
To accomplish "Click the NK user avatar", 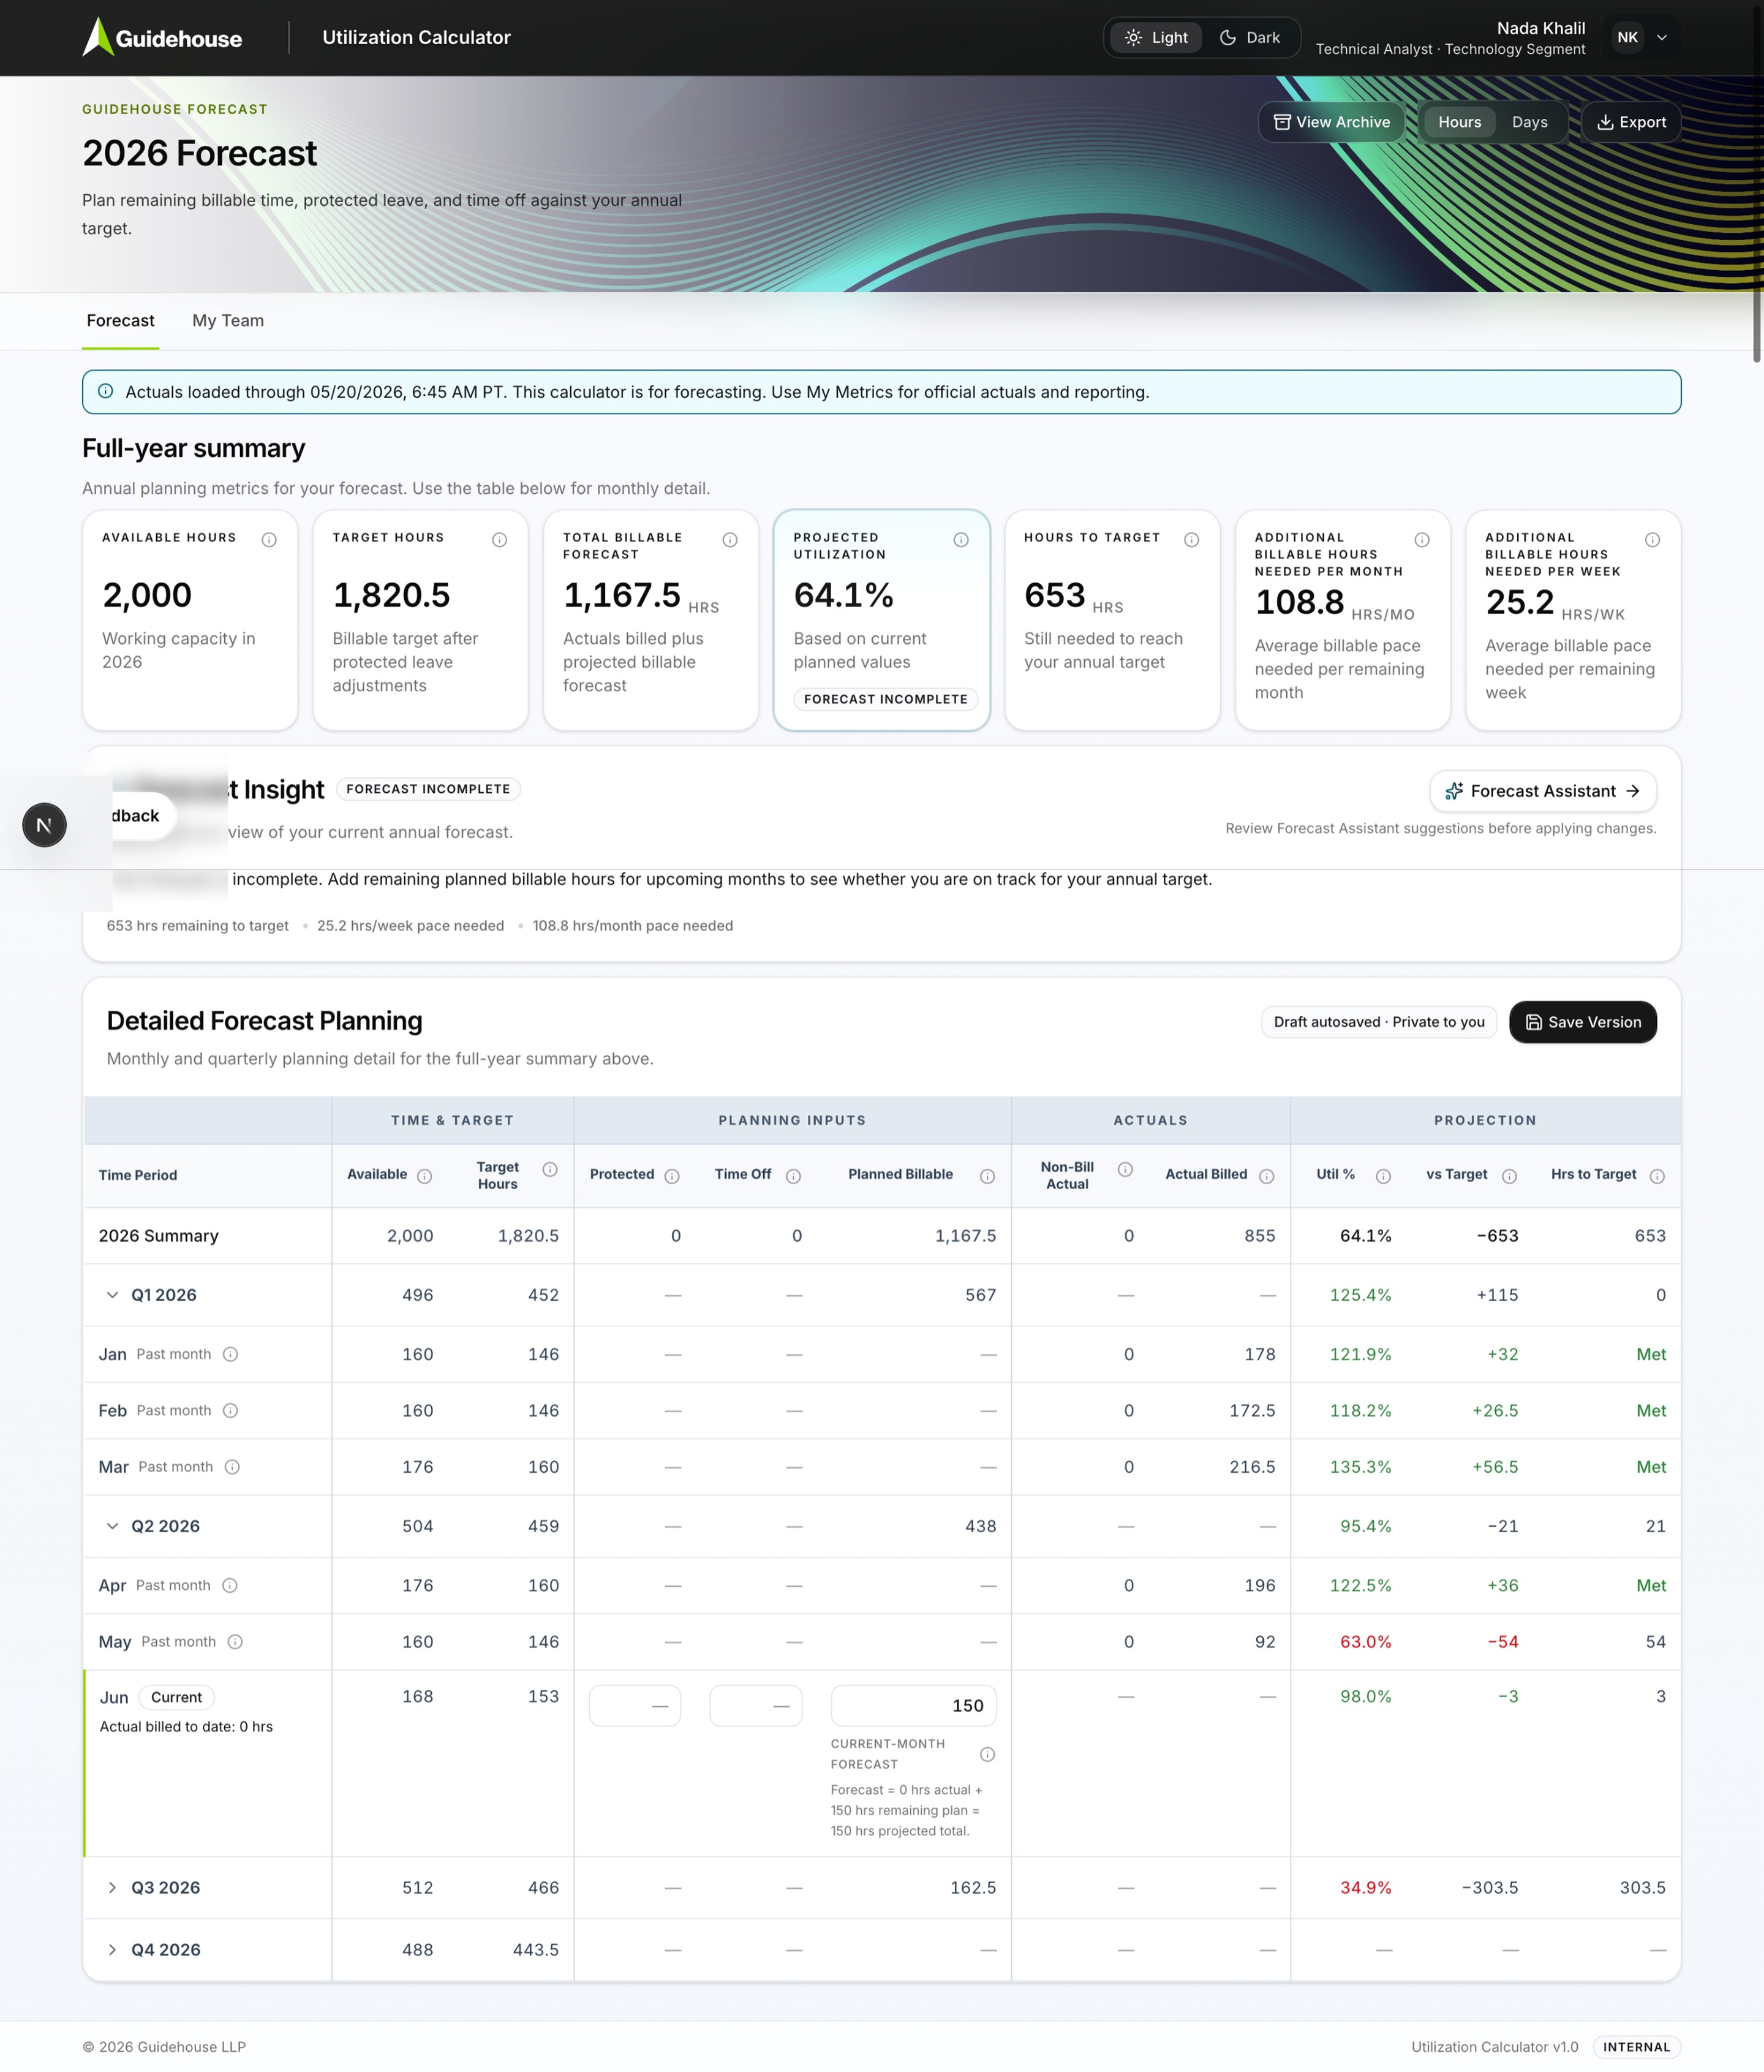I will click(1628, 38).
